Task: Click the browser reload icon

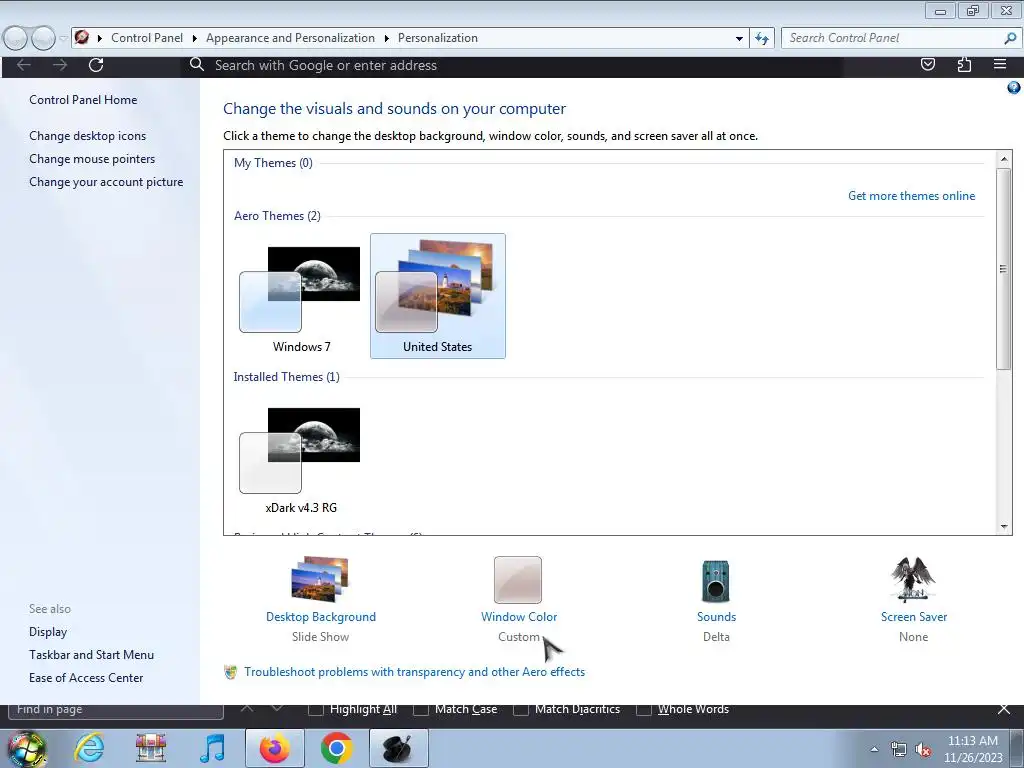Action: [x=96, y=65]
